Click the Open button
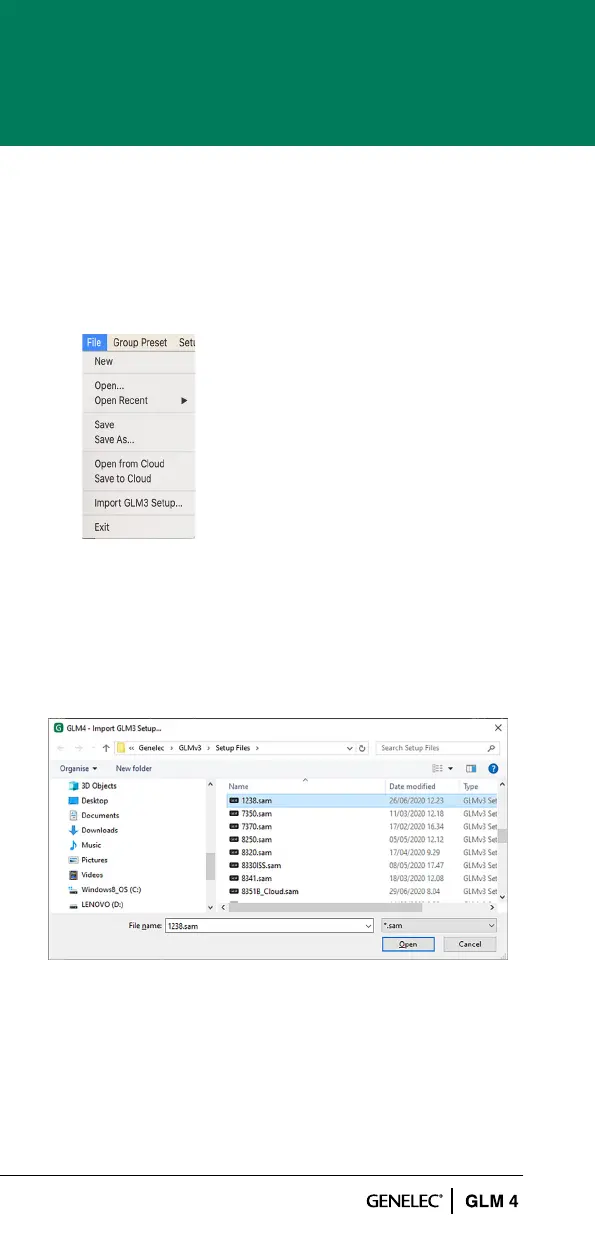595x1247 pixels. coord(408,944)
